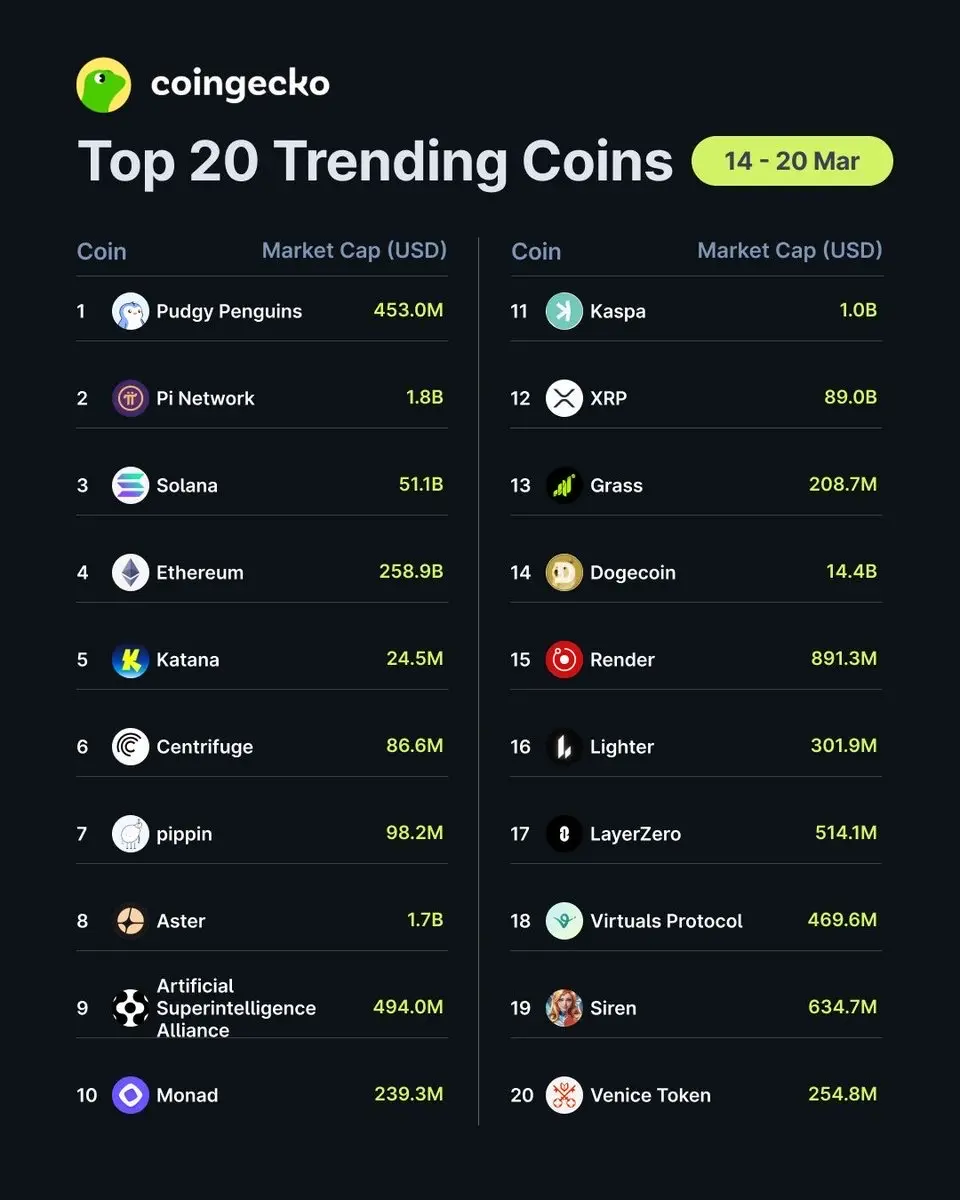Screen dimensions: 960x1200
Task: Click the Venice Token coin icon
Action: click(x=564, y=1094)
